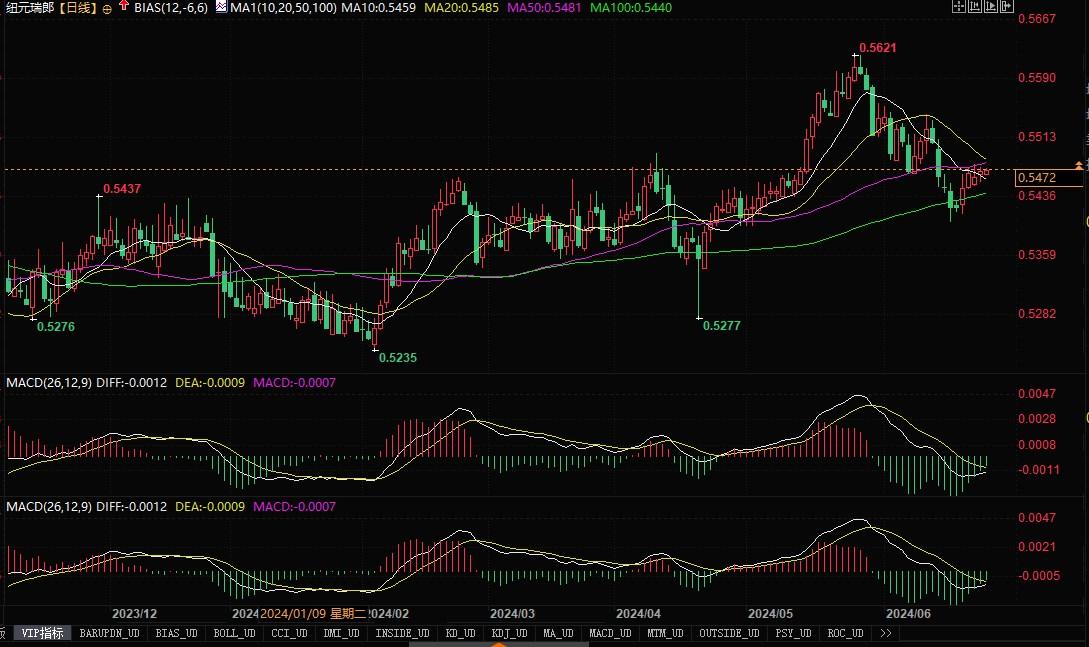The height and width of the screenshot is (647, 1089).
Task: Open the KDJ_UD indicator tab
Action: coord(509,633)
